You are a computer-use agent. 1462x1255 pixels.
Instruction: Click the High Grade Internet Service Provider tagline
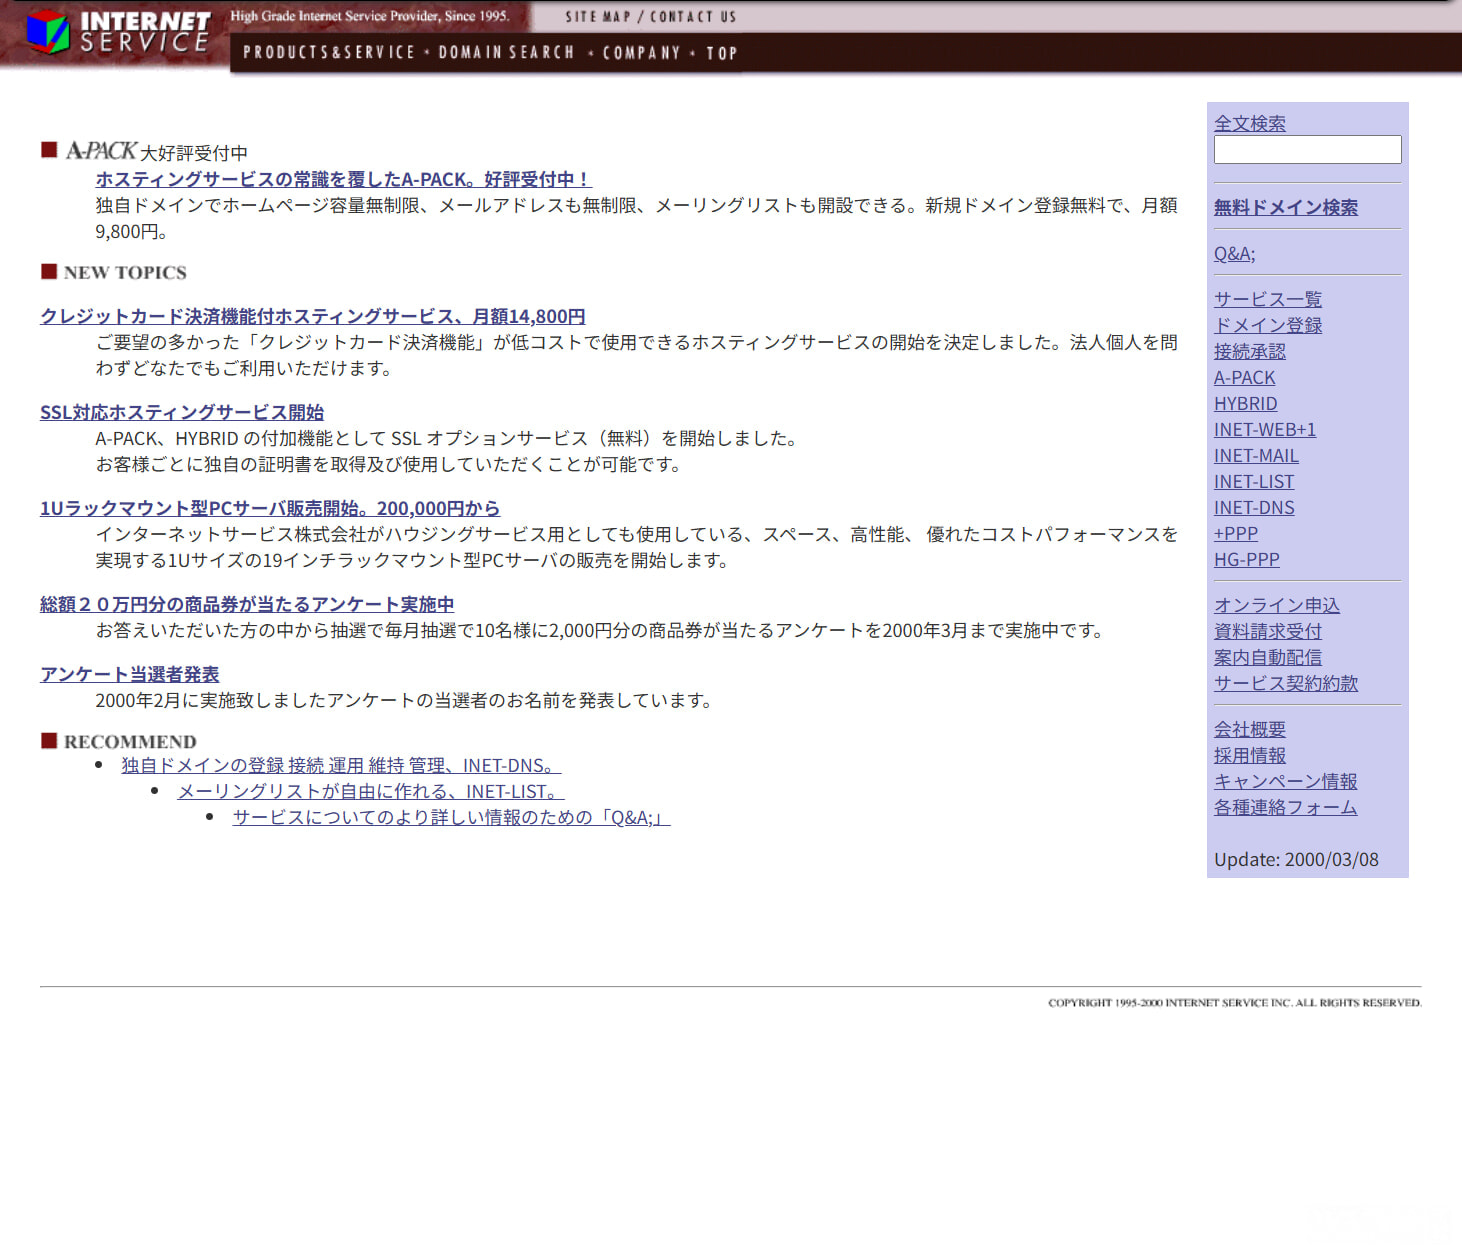tap(370, 16)
